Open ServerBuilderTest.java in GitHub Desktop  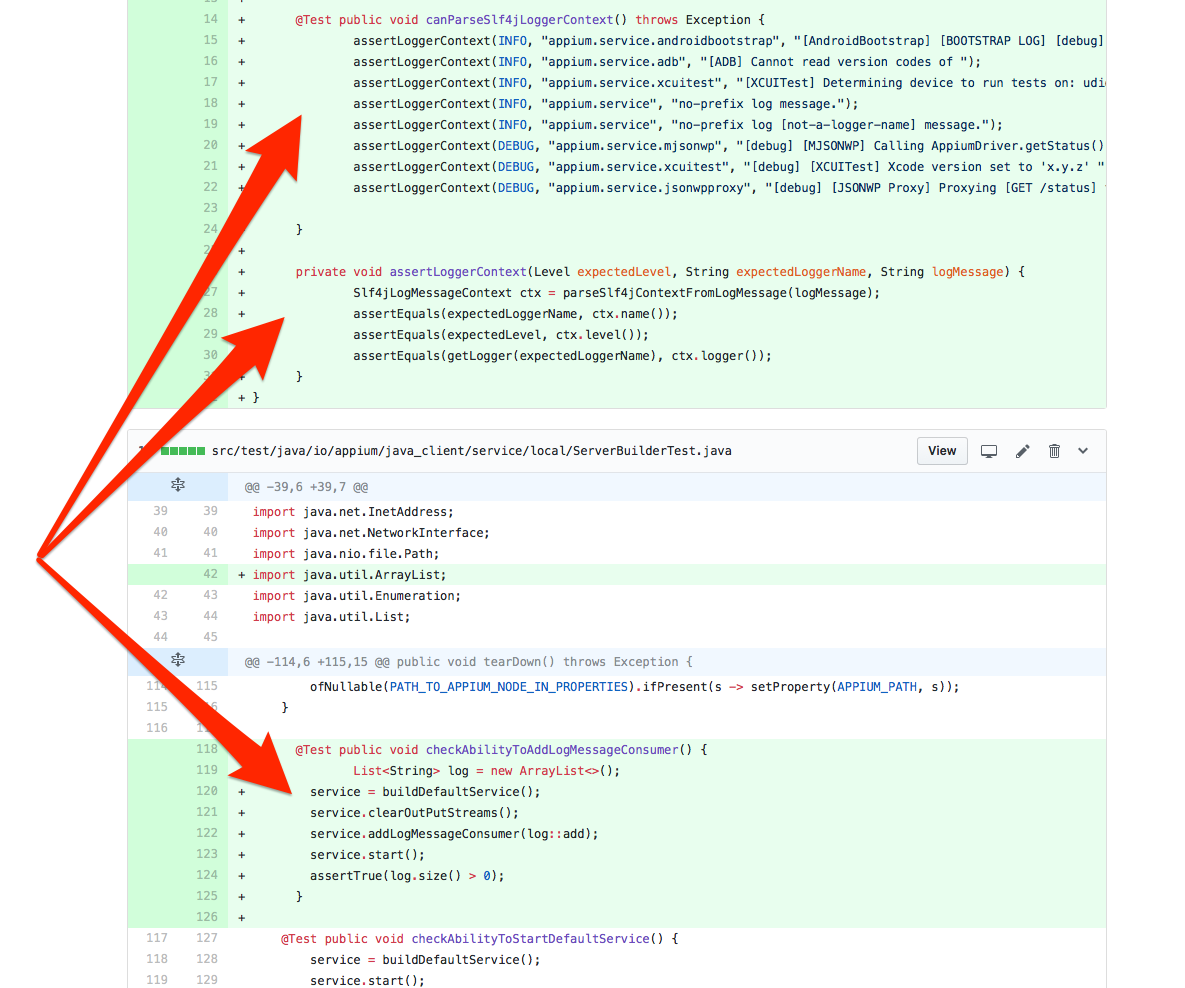[x=989, y=451]
